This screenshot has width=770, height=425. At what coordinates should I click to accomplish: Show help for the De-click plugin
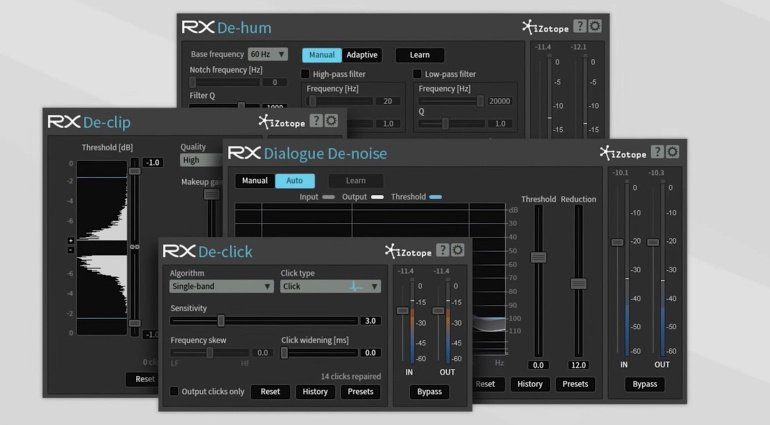(x=442, y=250)
